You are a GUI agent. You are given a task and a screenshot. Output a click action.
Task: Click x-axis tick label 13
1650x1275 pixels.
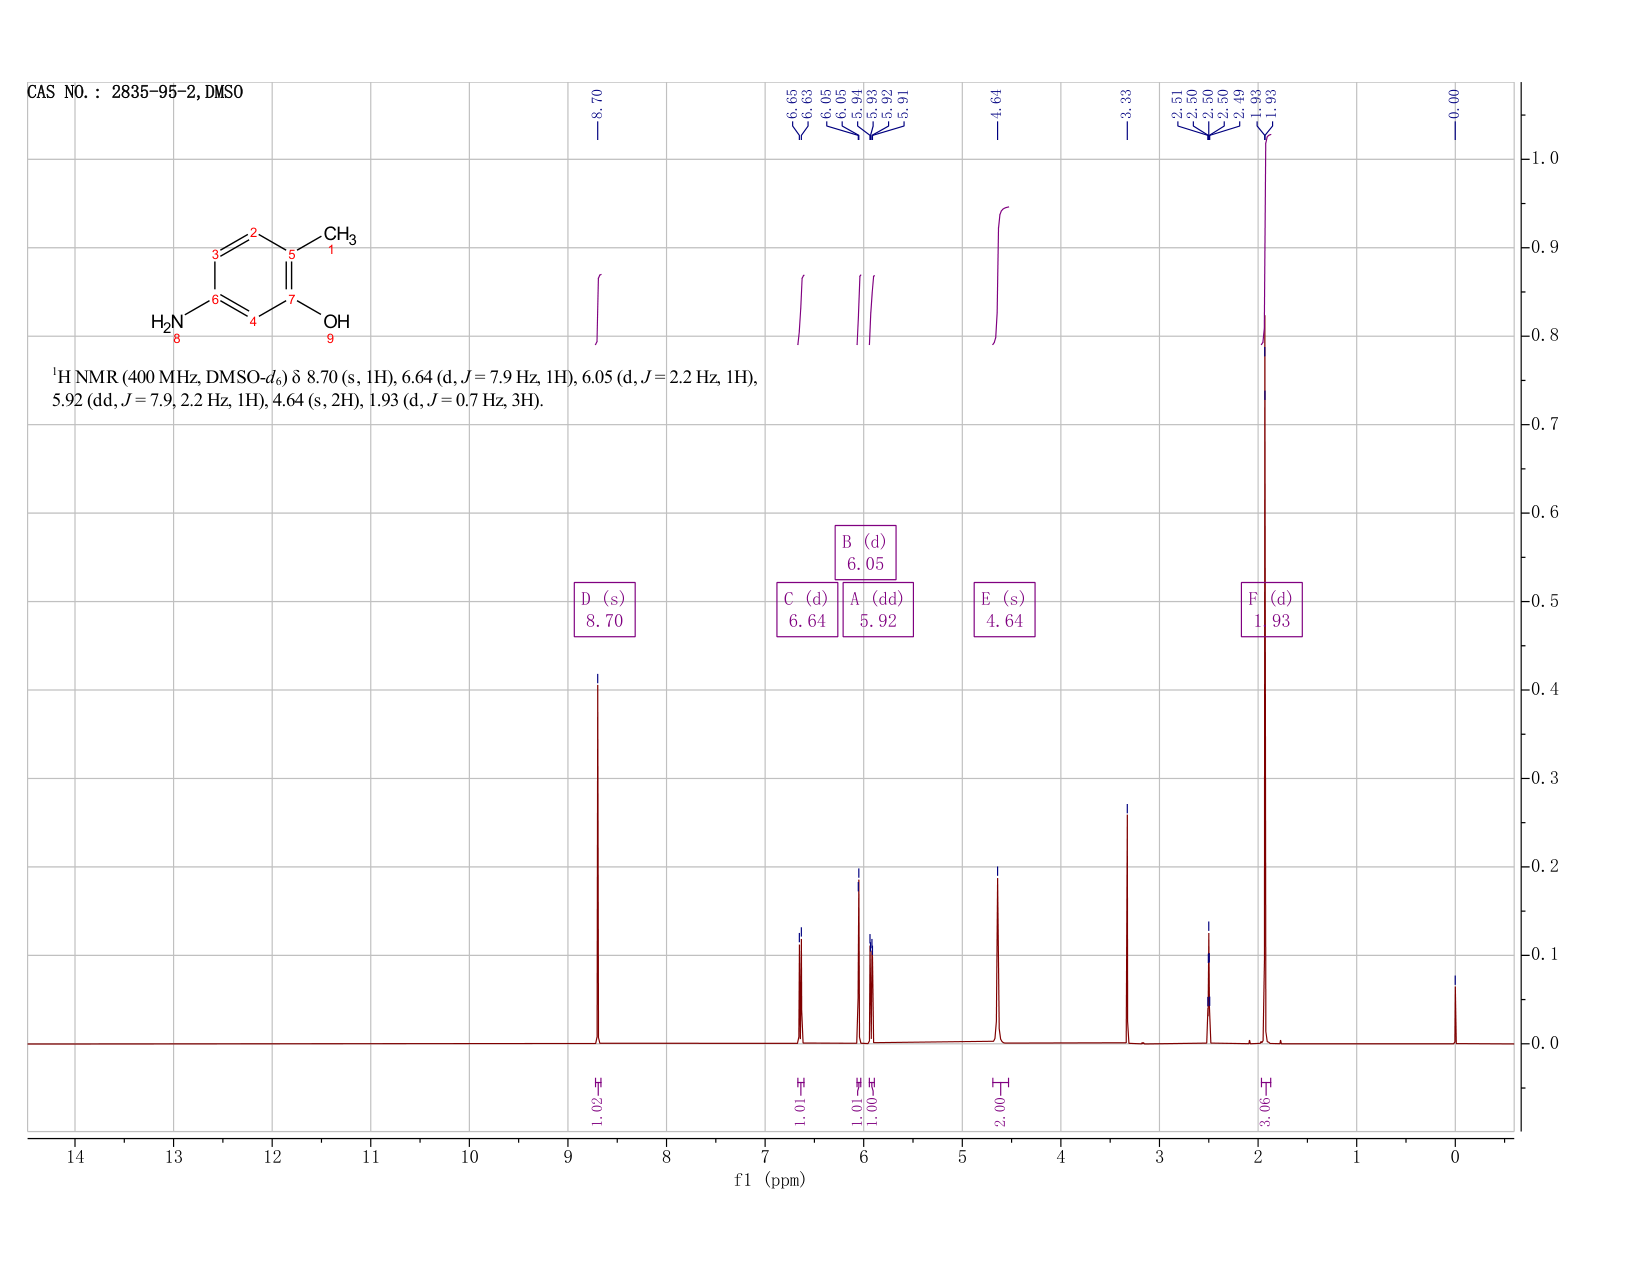tap(174, 1157)
